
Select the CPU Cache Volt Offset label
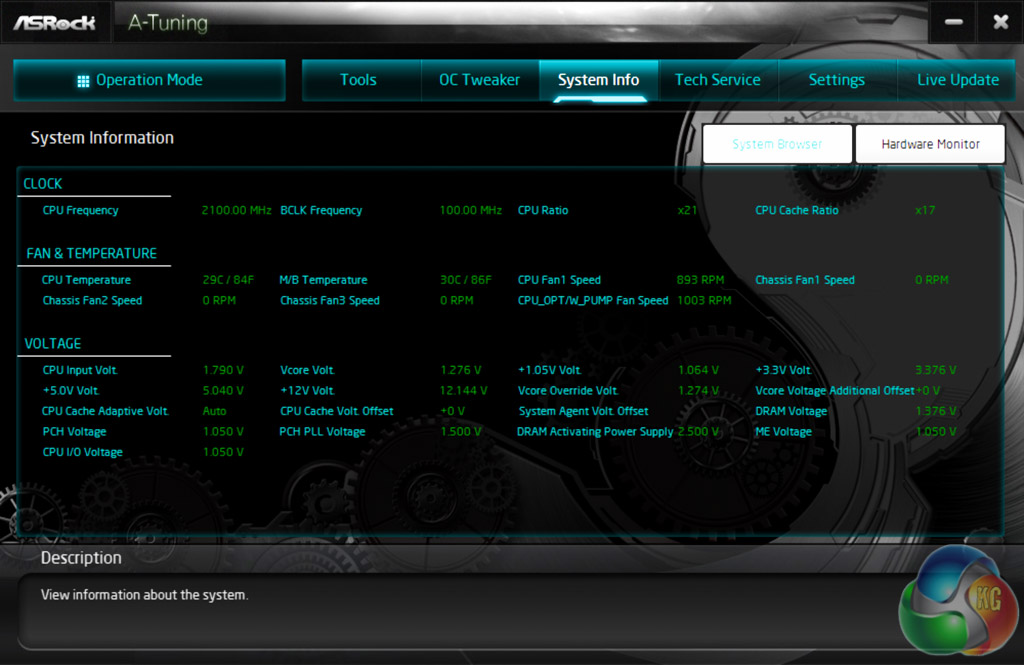[336, 411]
